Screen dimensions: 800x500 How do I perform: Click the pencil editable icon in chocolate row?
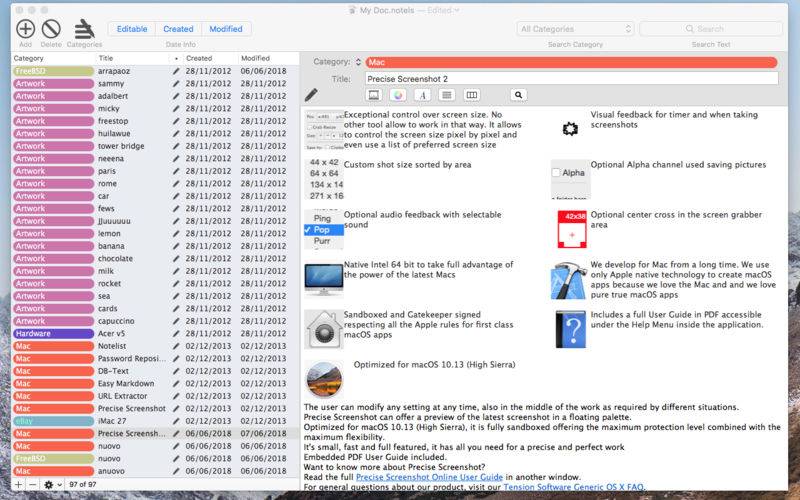point(176,259)
